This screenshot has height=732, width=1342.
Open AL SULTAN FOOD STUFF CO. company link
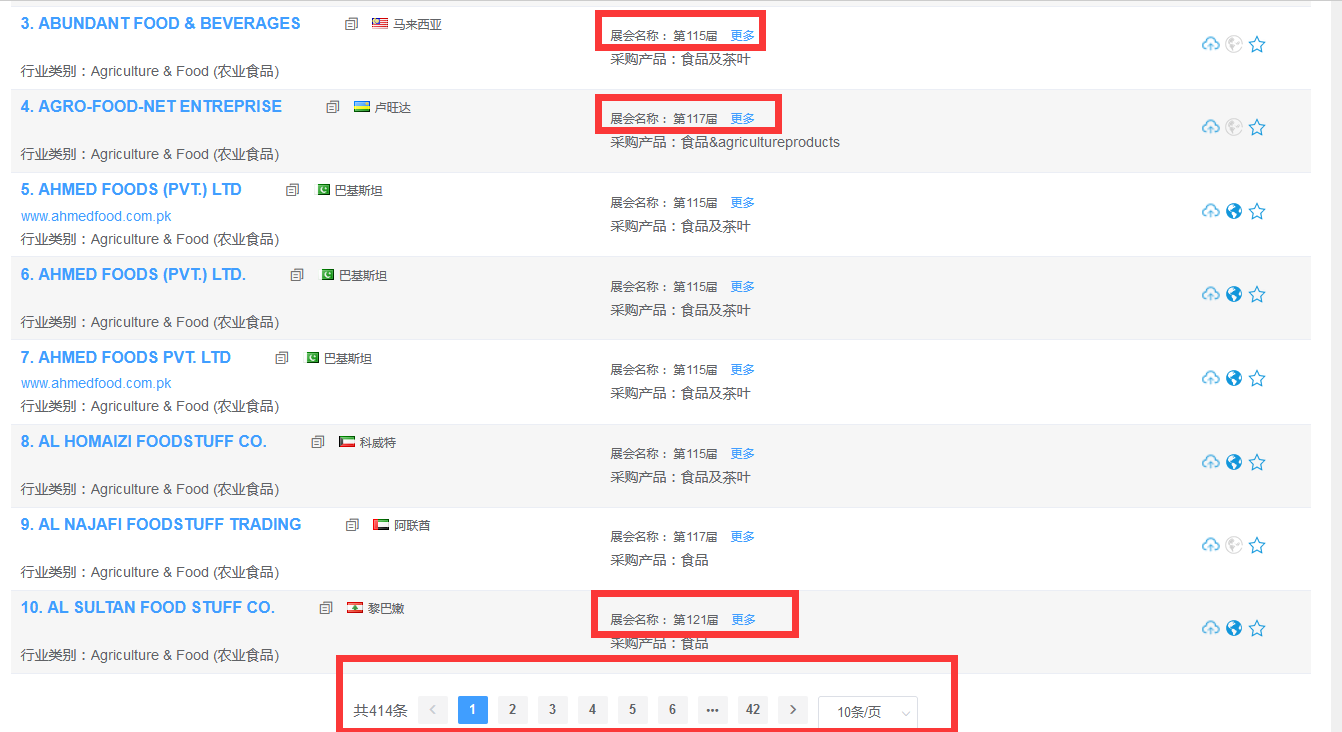tap(148, 607)
